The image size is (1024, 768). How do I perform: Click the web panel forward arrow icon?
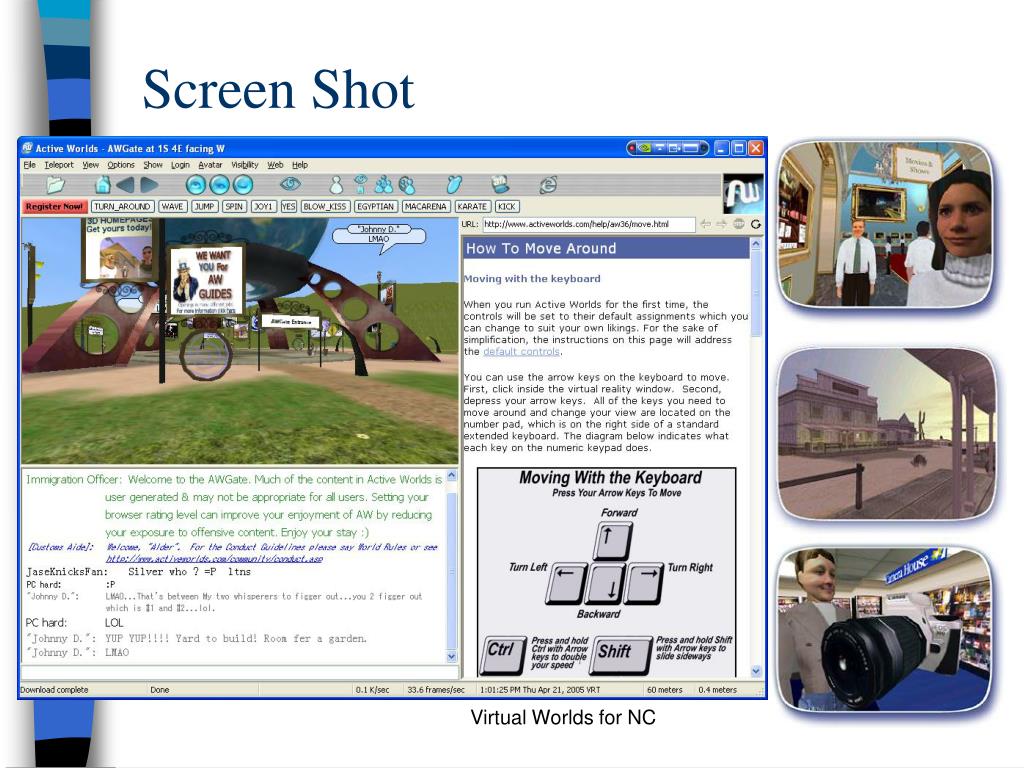[721, 224]
